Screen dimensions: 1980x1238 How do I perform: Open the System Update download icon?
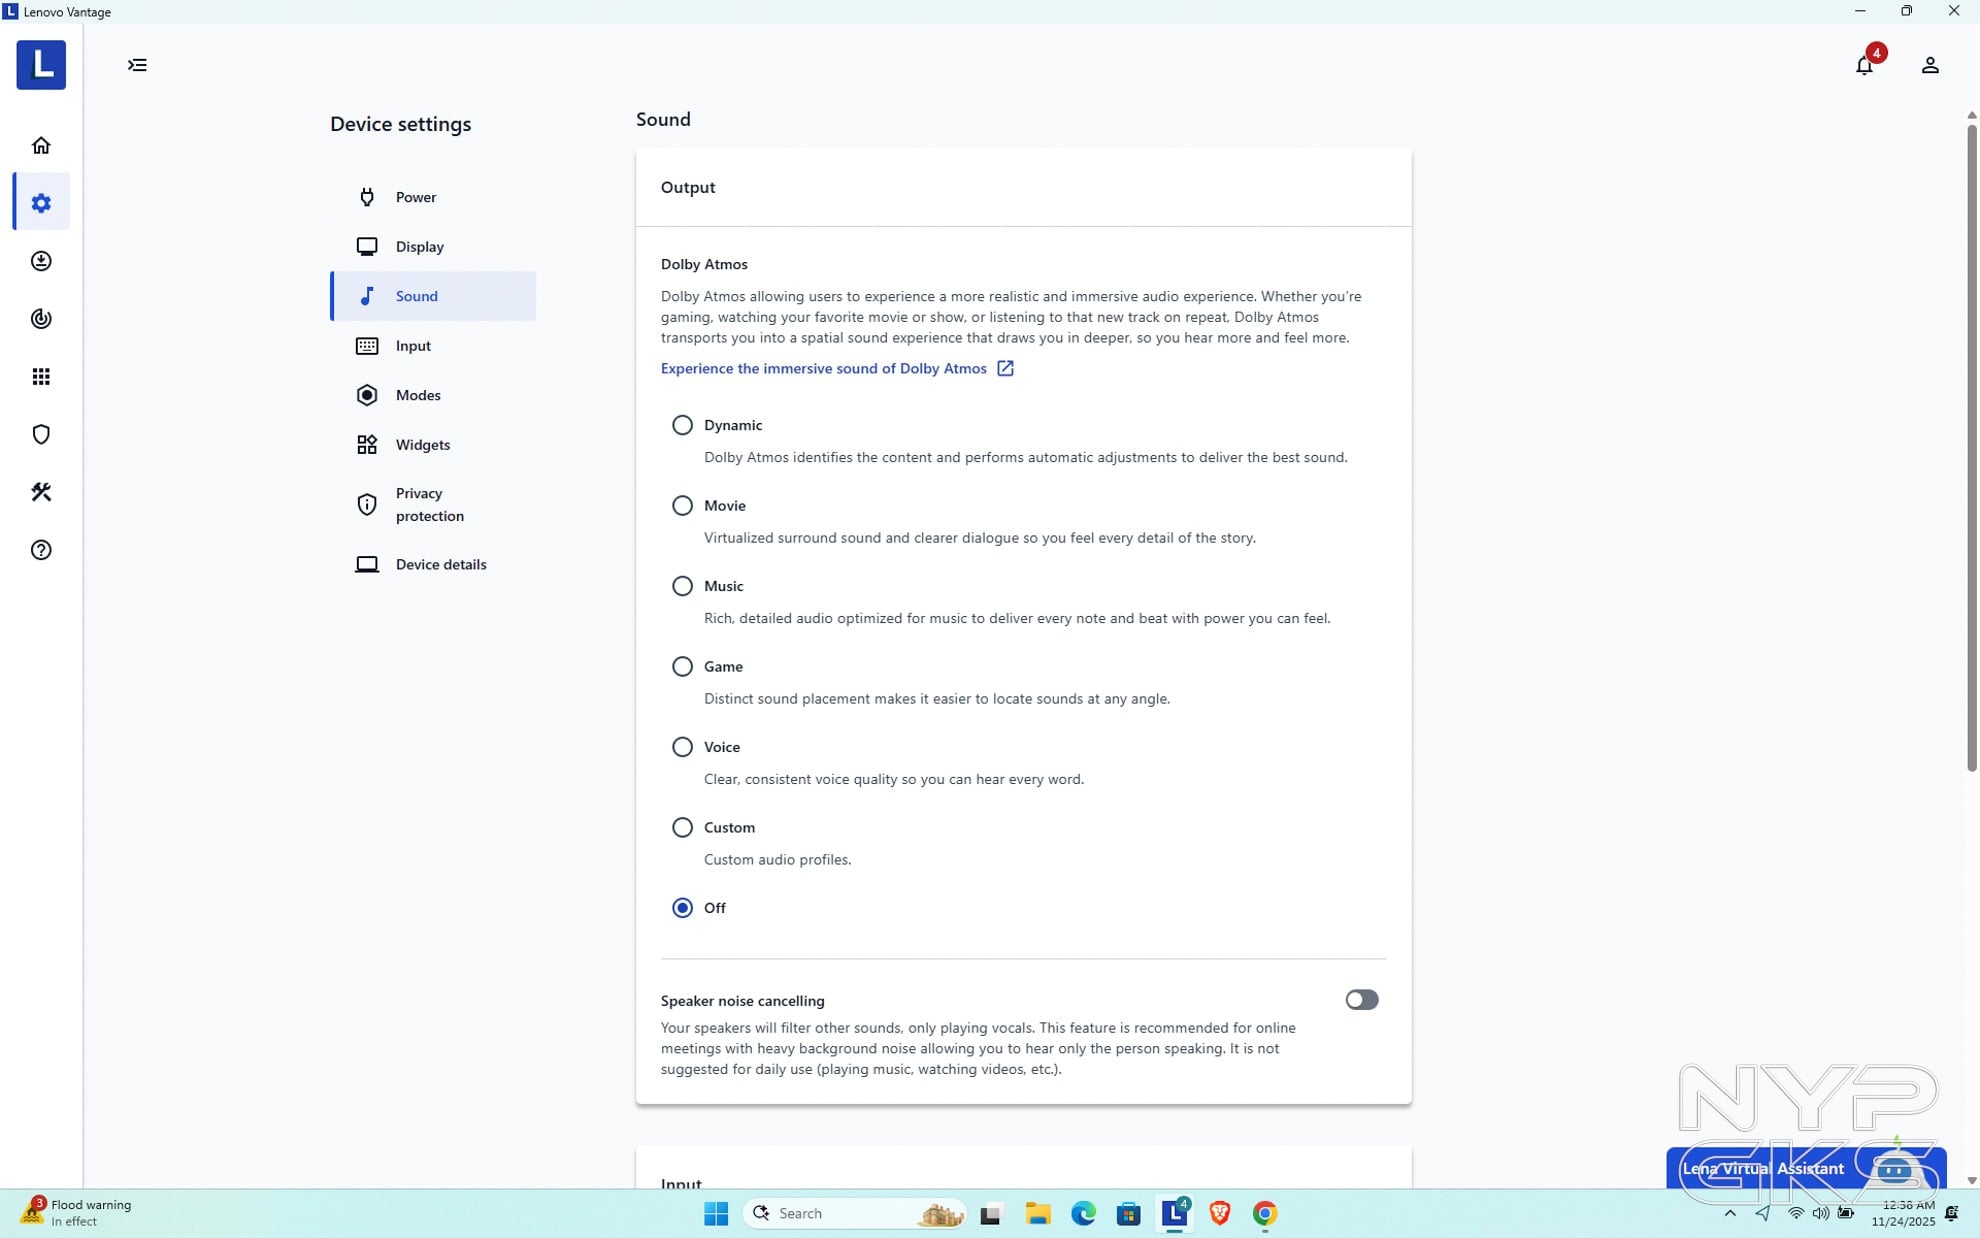pyautogui.click(x=41, y=261)
